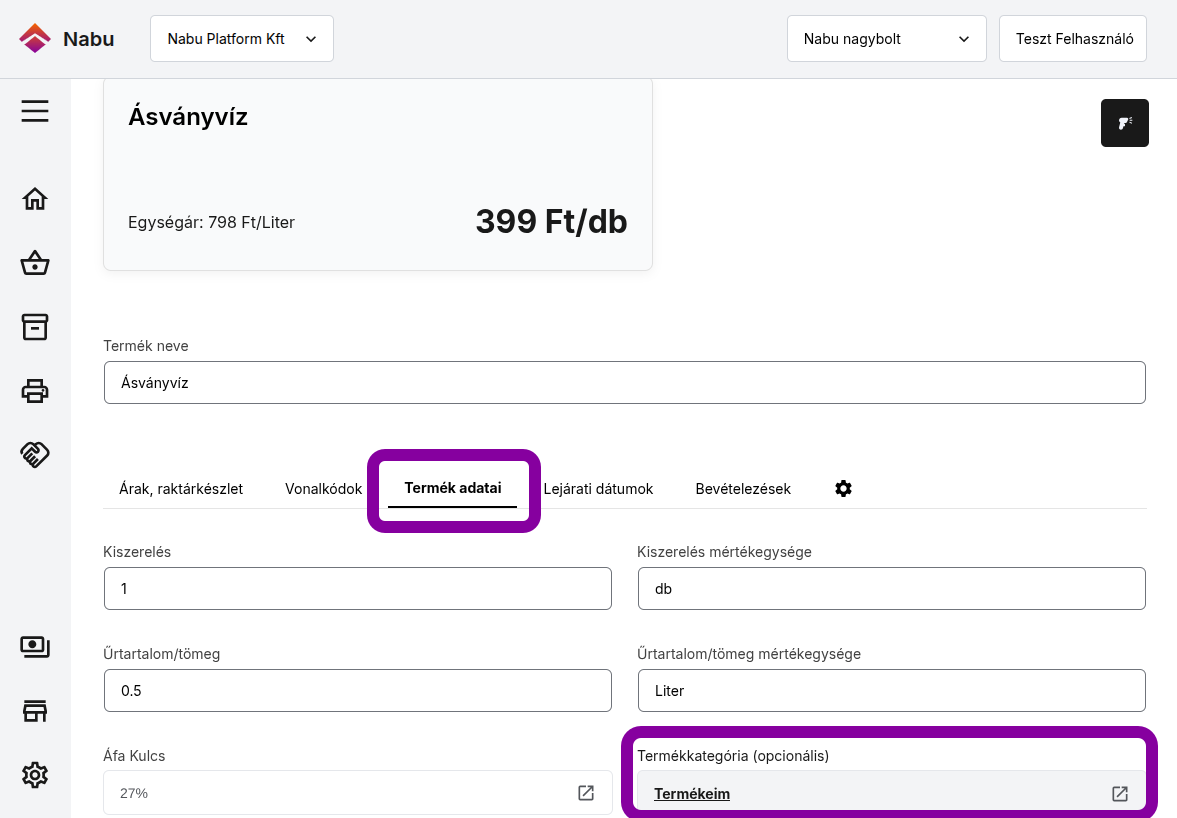Expand the Nabu Platform Kft dropdown

242,39
